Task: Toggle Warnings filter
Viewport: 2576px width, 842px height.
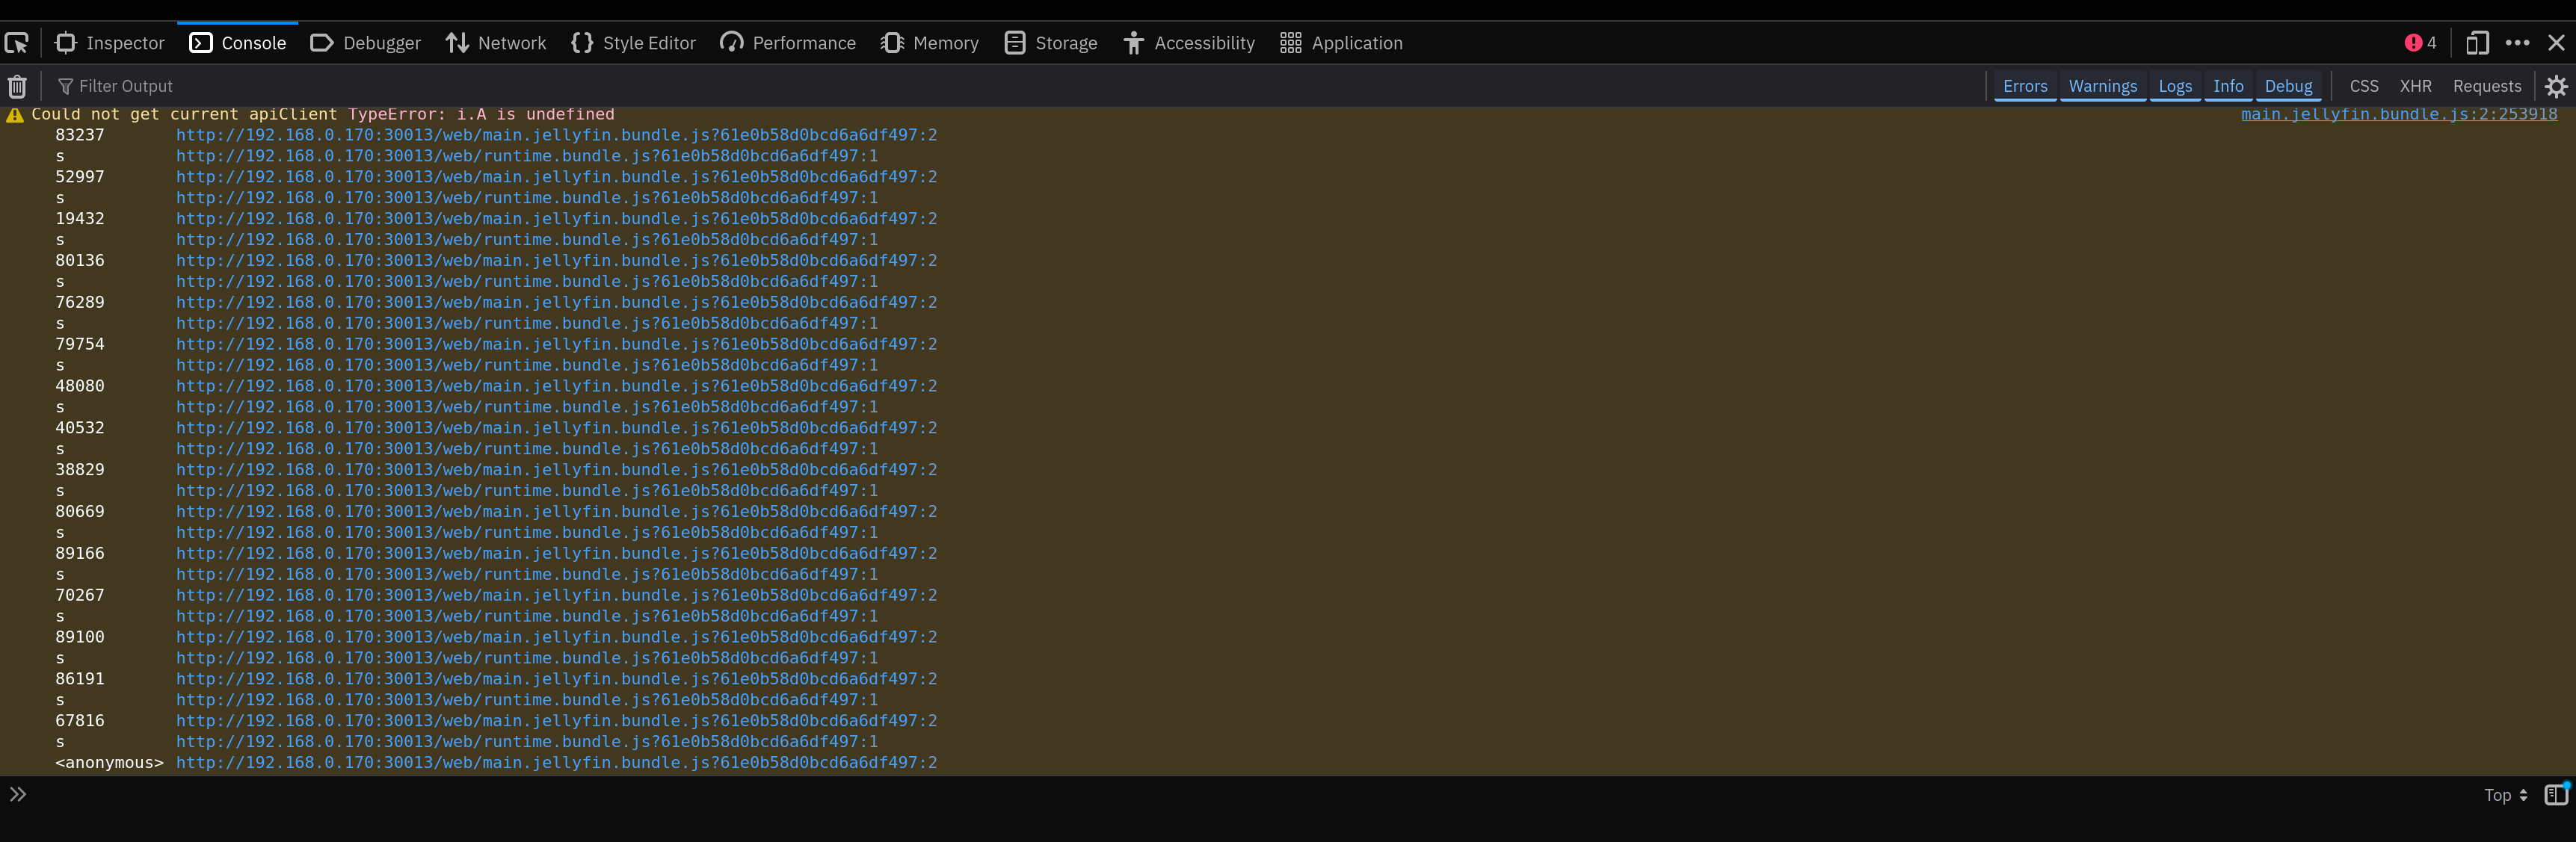Action: coord(2102,86)
